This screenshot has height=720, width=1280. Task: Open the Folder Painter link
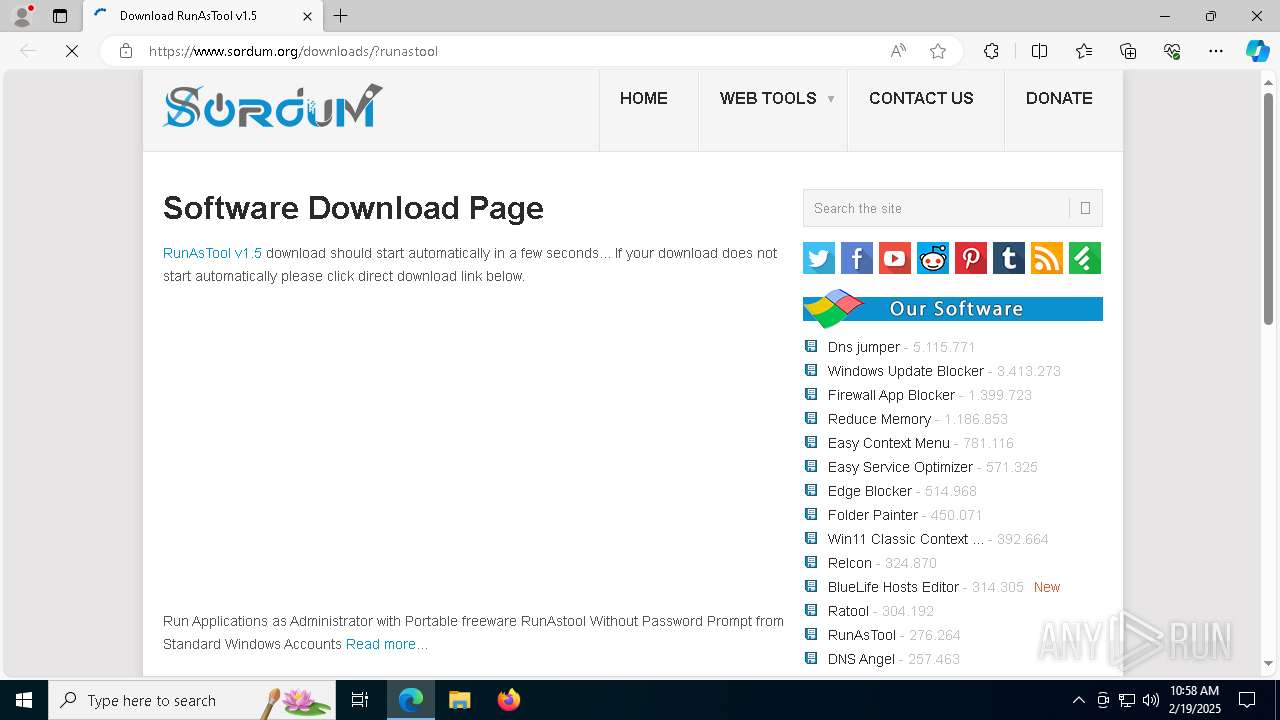point(873,515)
